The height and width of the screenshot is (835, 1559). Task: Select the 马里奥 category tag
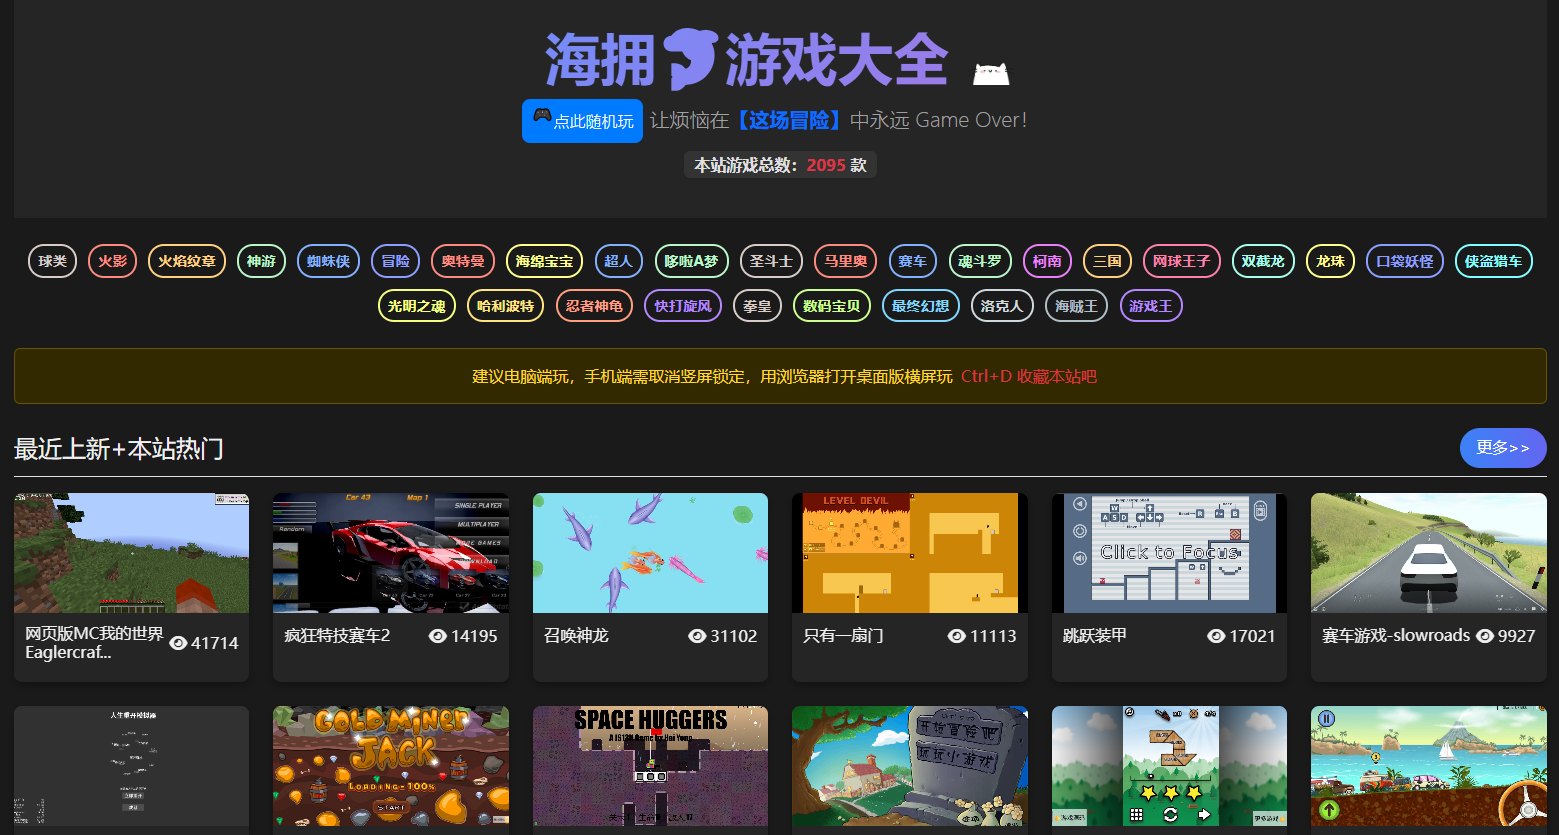[x=845, y=261]
